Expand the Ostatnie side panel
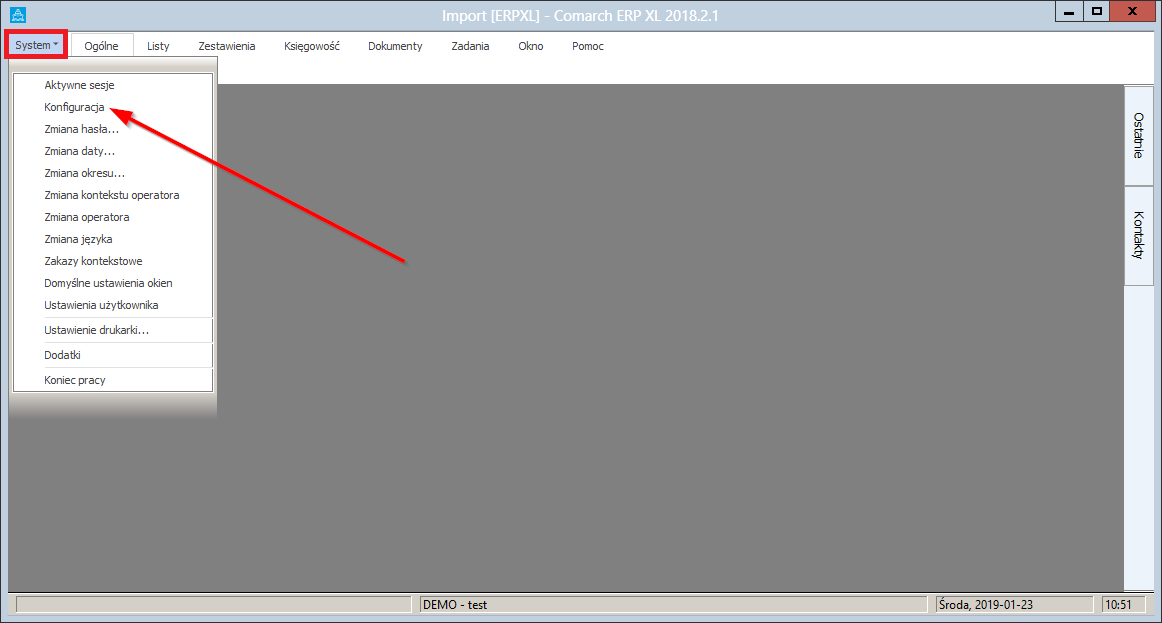Viewport: 1162px width, 623px height. point(1138,135)
